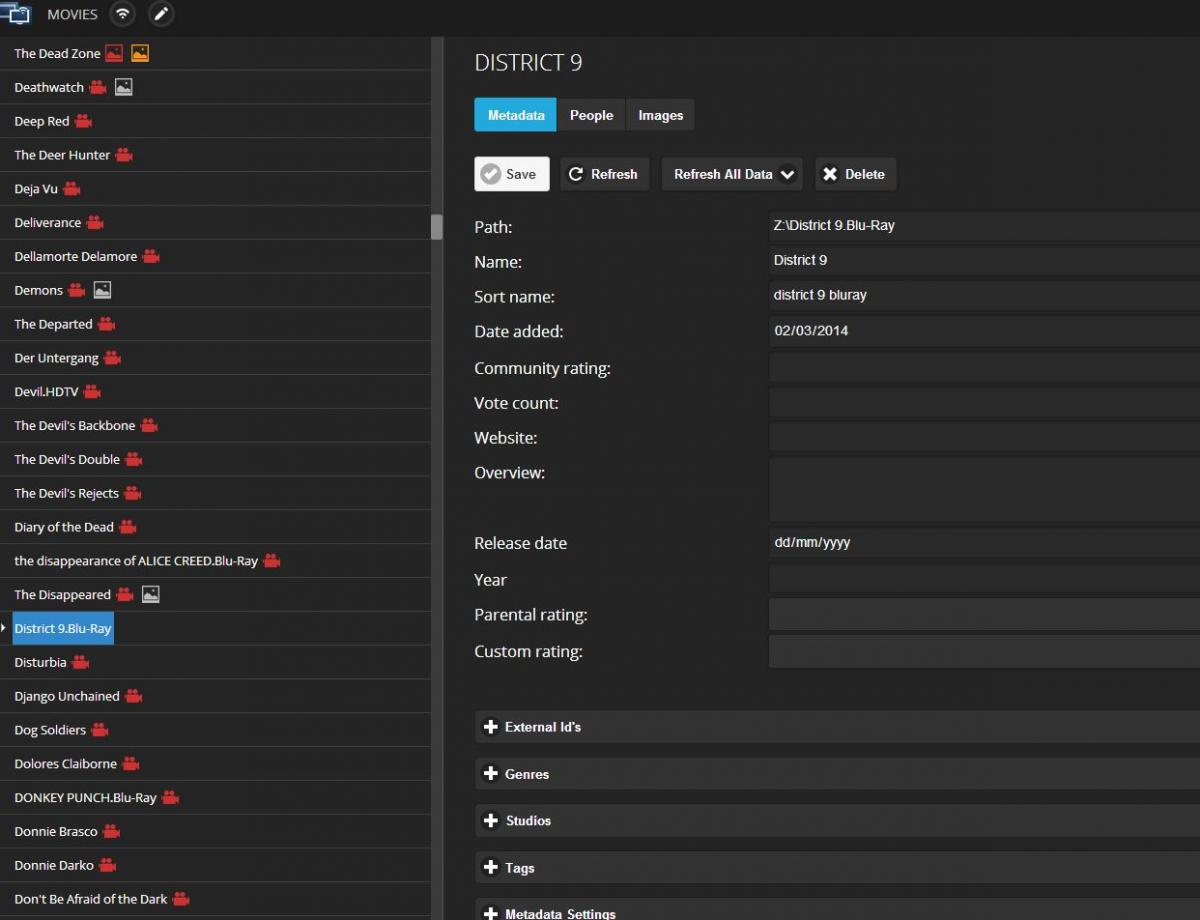Click the Save button
Viewport: 1200px width, 920px height.
(x=511, y=174)
